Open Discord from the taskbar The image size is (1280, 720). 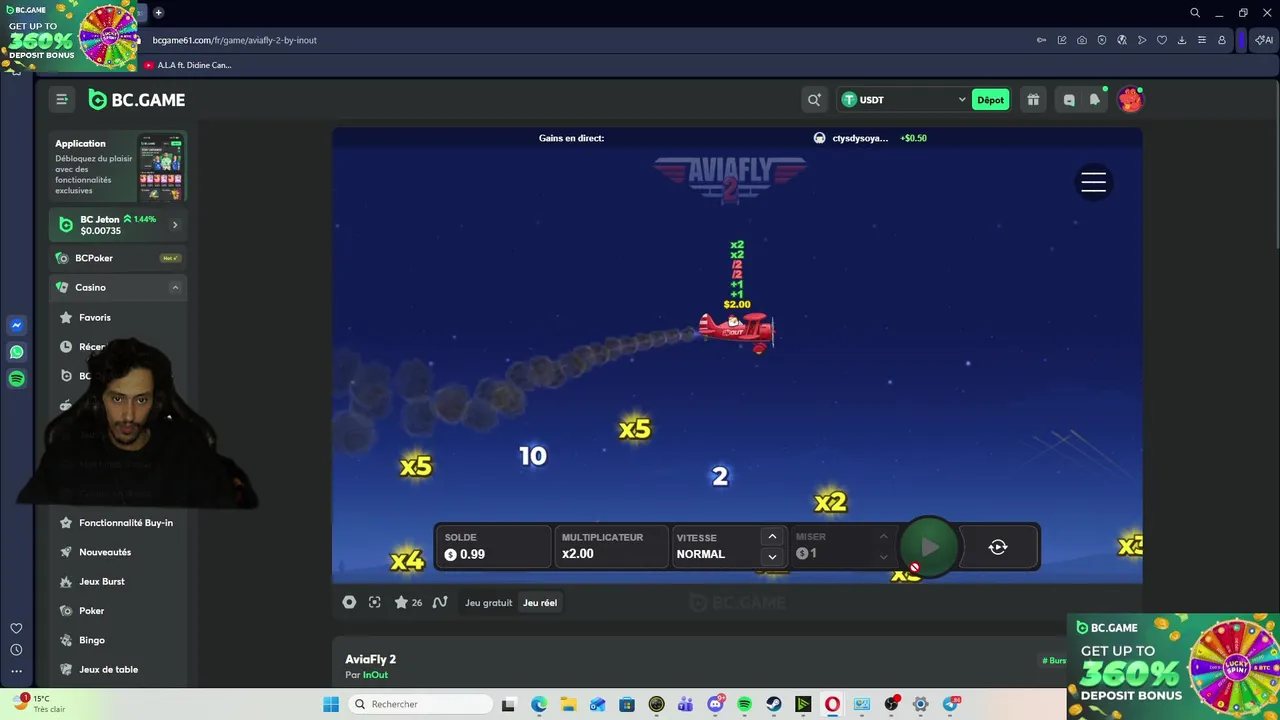tap(716, 704)
